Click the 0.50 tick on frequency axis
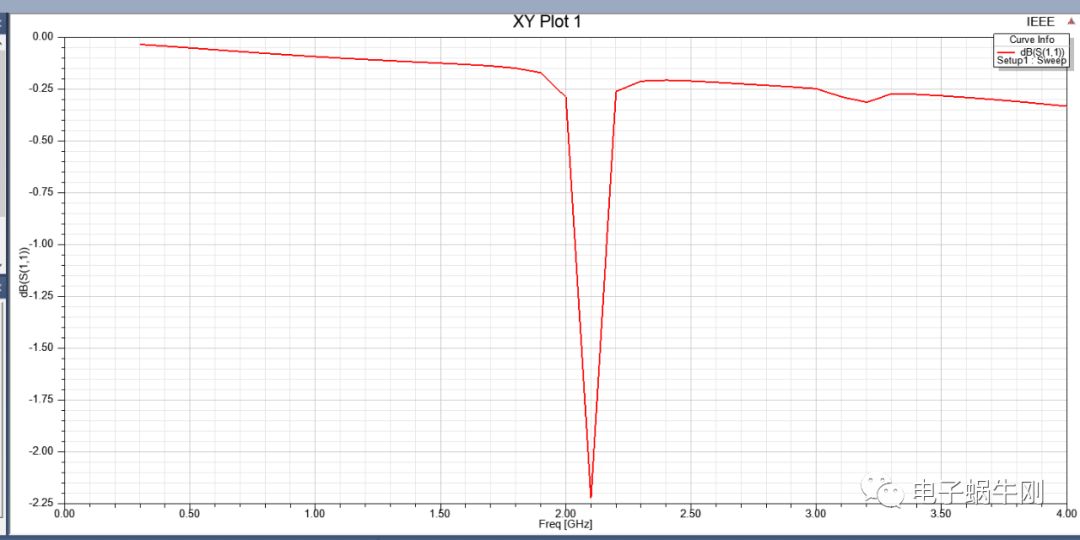The width and height of the screenshot is (1080, 540). 189,513
